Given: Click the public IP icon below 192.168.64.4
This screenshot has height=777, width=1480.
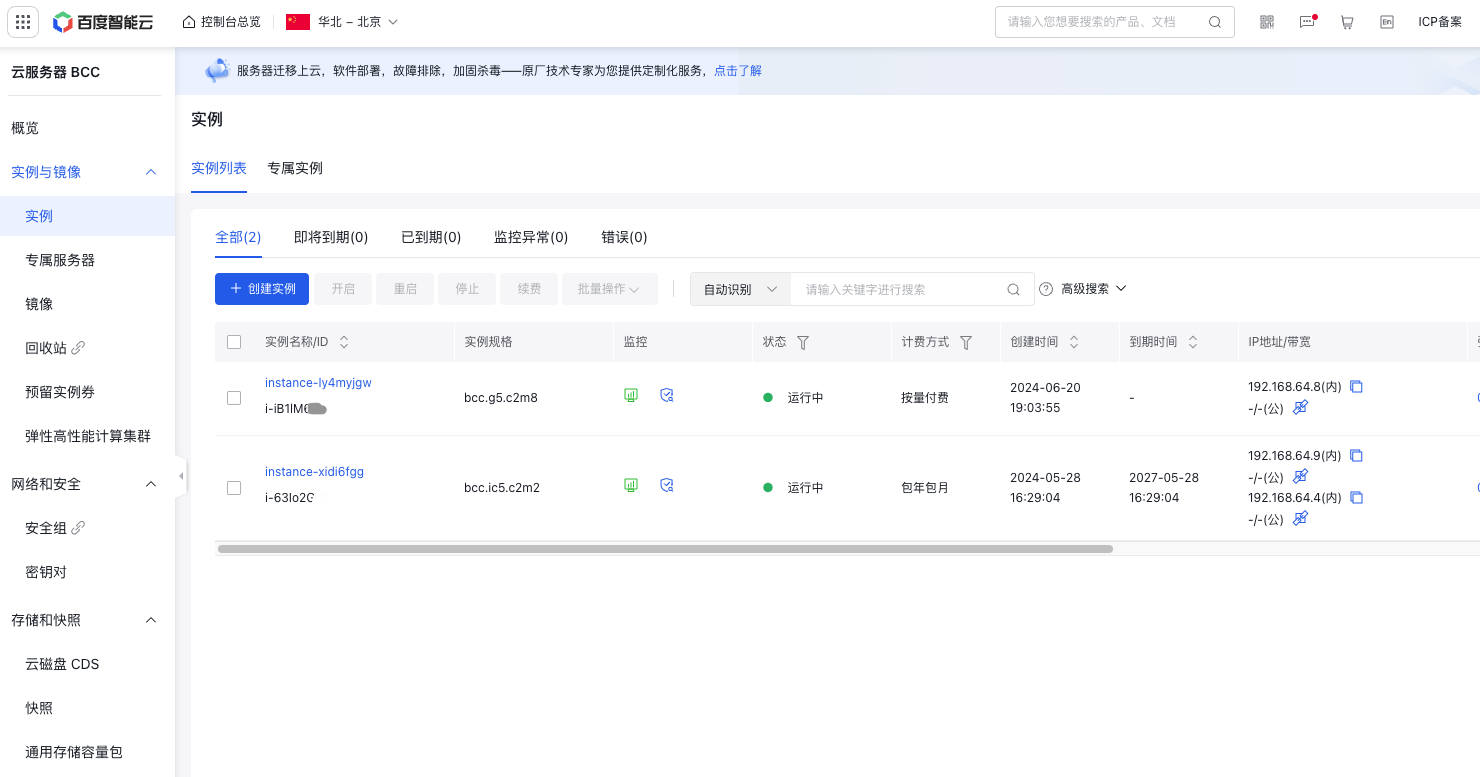Looking at the screenshot, I should 1300,518.
